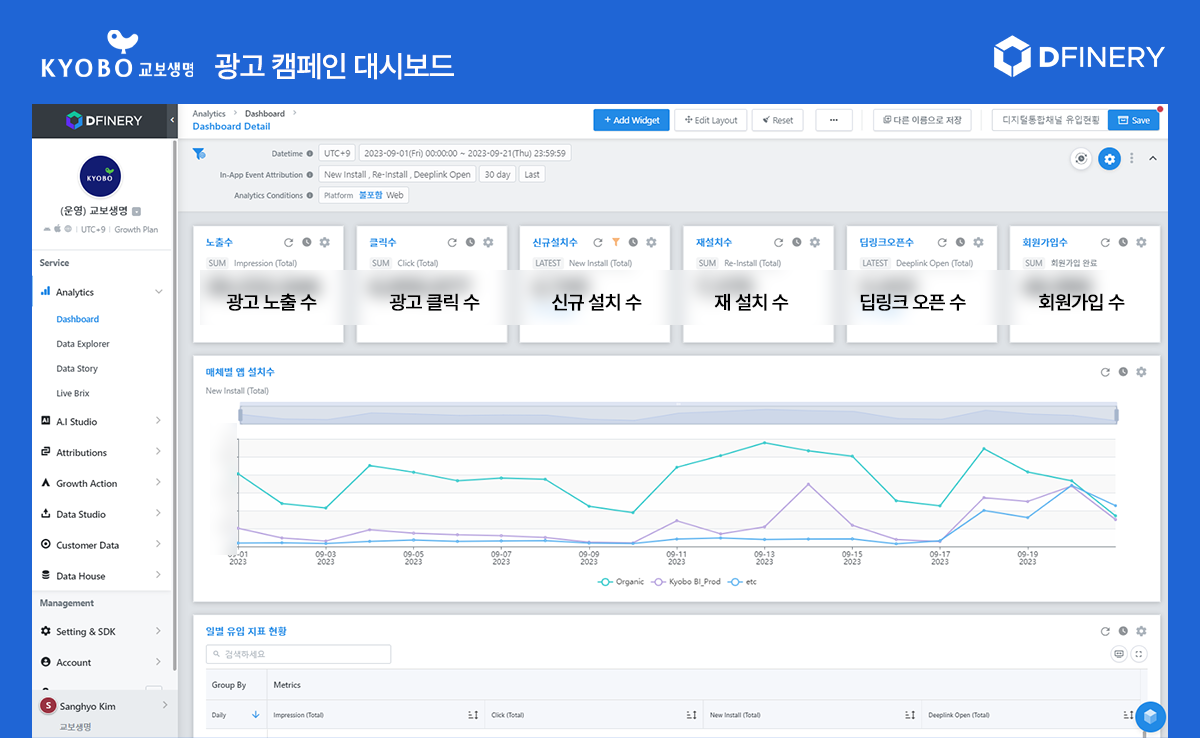
Task: Click the floating blue cube help button
Action: click(x=1150, y=716)
